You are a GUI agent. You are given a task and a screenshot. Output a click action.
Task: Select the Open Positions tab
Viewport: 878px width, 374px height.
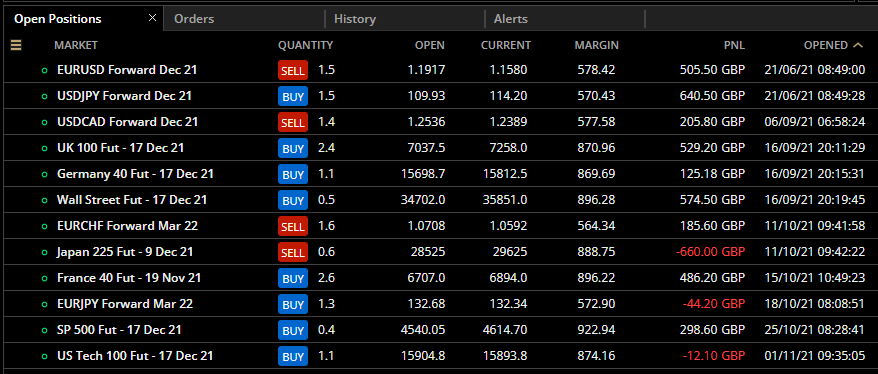[58, 19]
